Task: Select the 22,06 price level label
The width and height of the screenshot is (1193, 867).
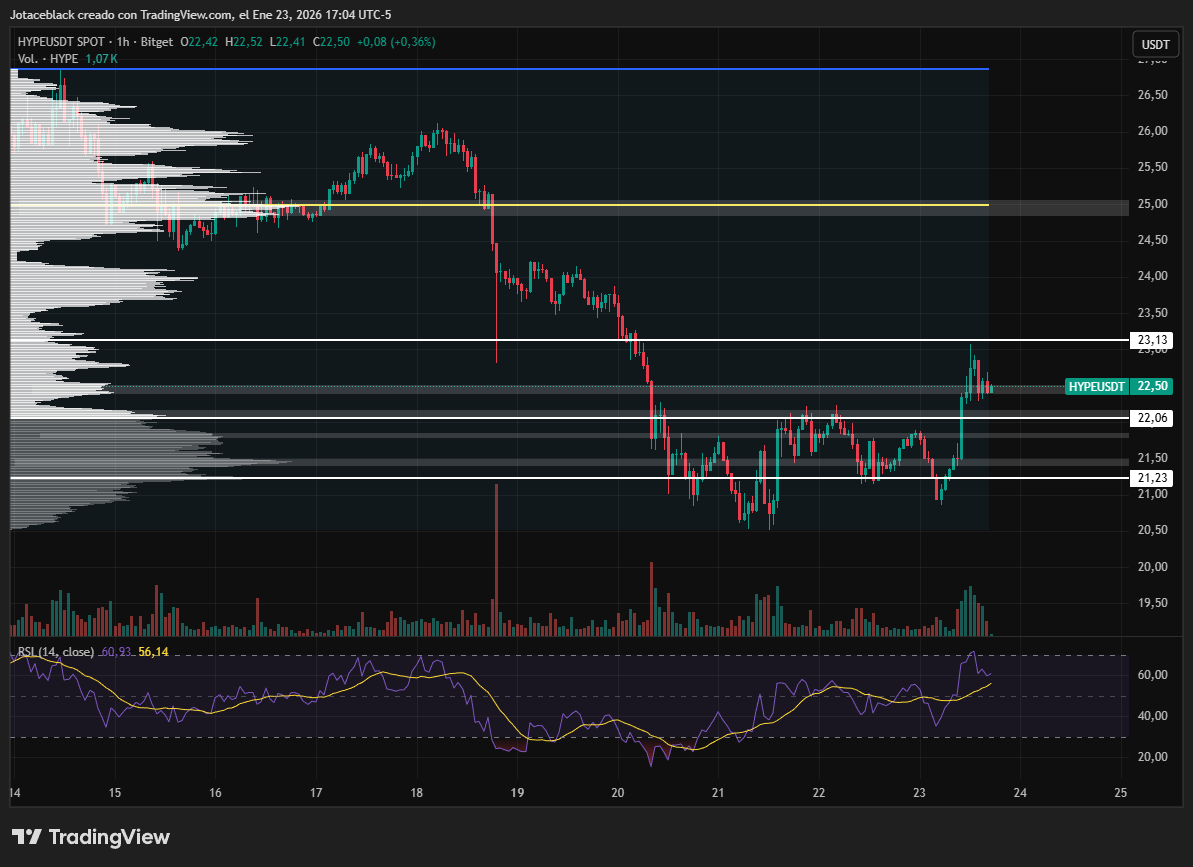Action: 1153,418
